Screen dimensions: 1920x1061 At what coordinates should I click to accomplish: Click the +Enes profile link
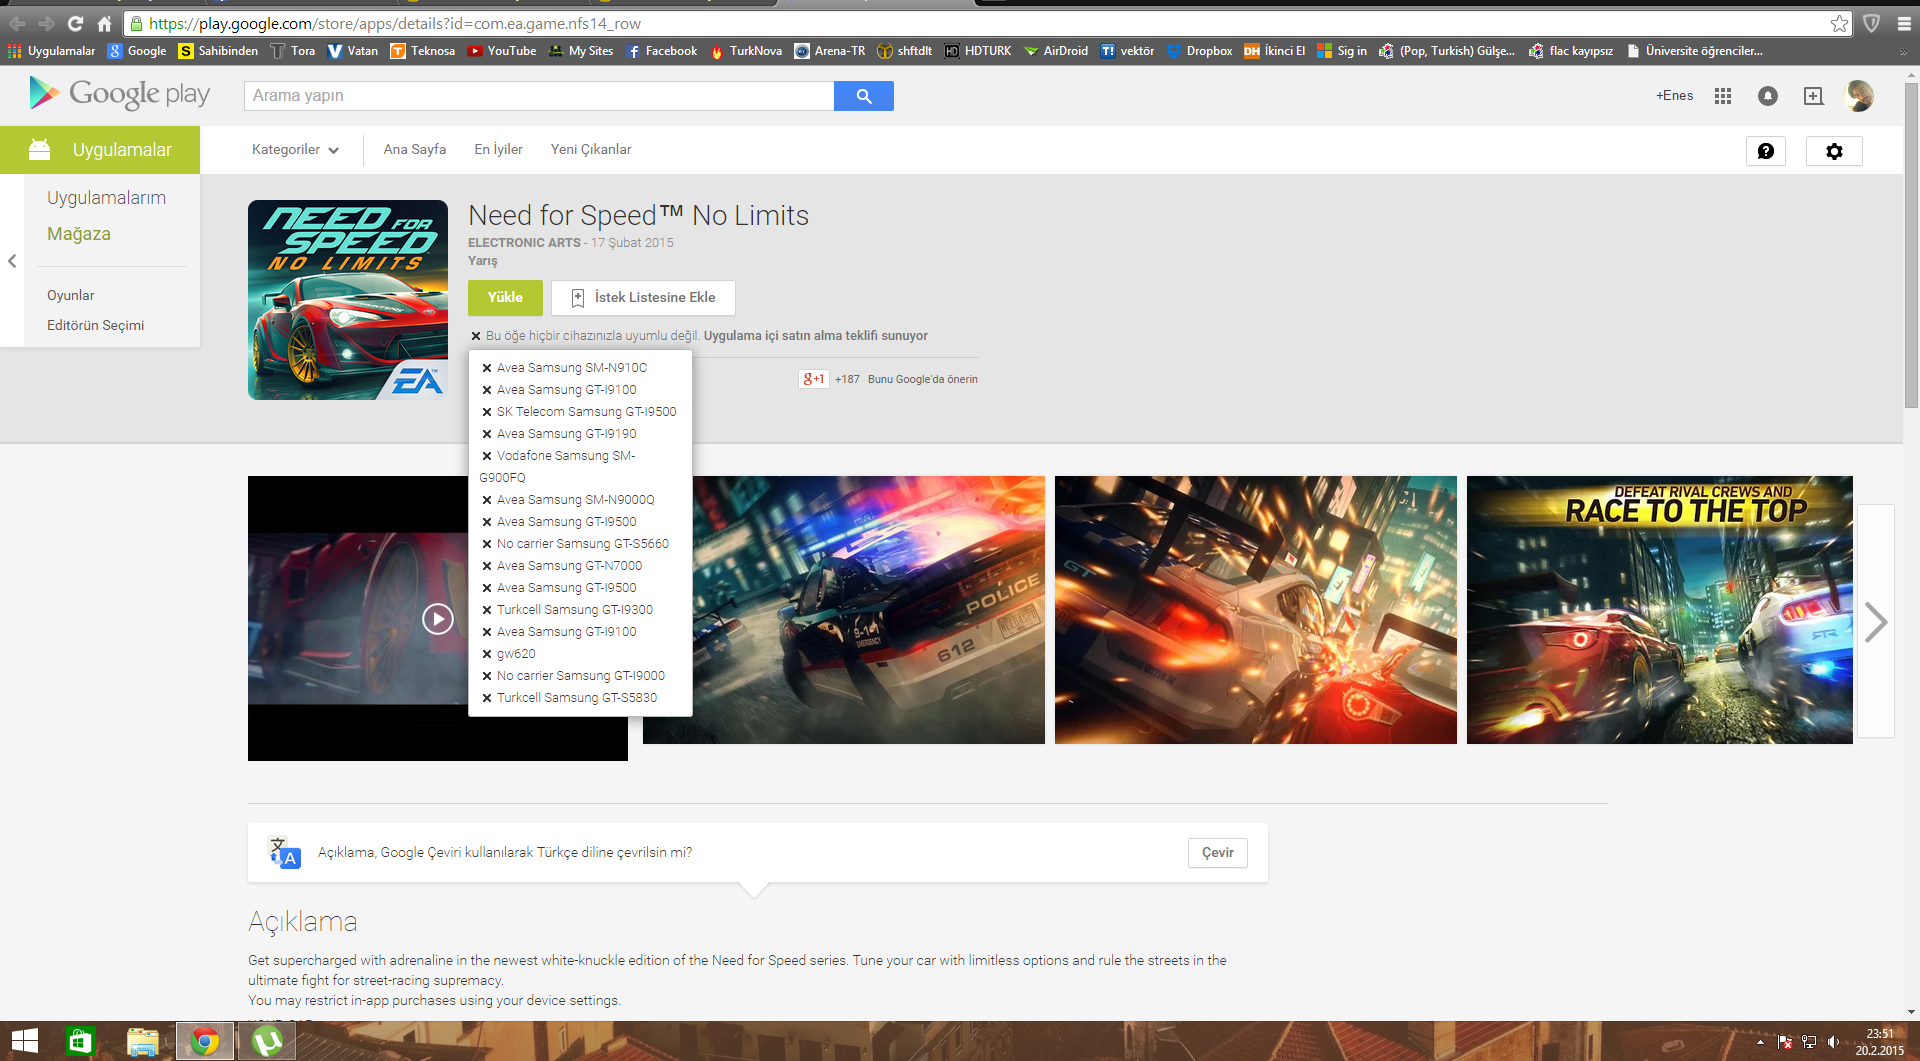[x=1674, y=96]
